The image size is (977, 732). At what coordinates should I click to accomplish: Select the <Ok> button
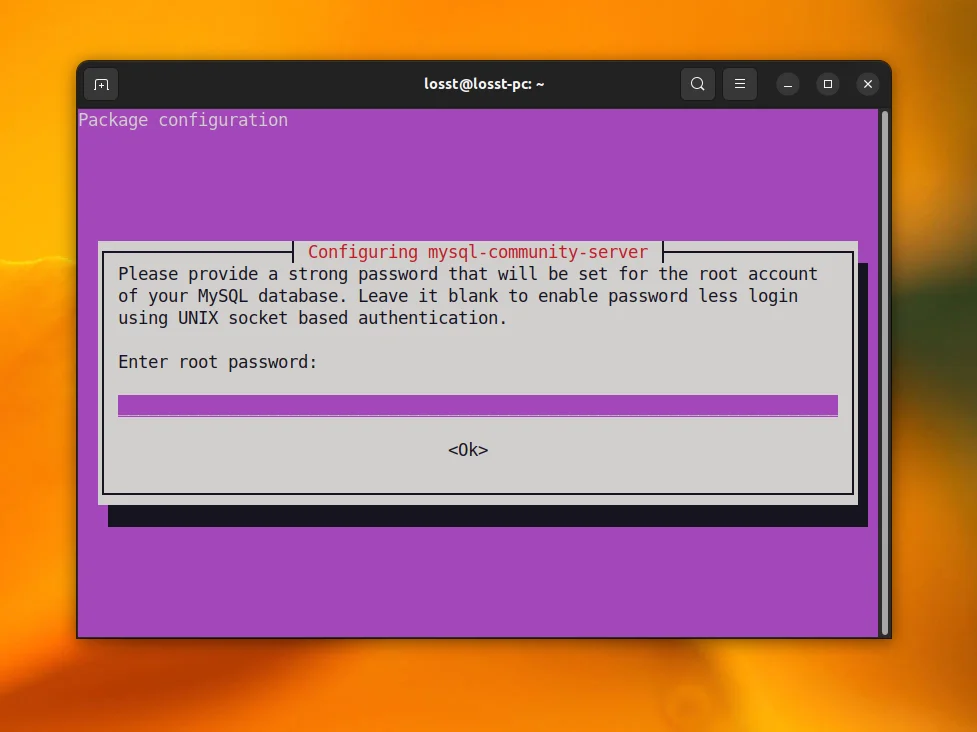click(x=467, y=449)
